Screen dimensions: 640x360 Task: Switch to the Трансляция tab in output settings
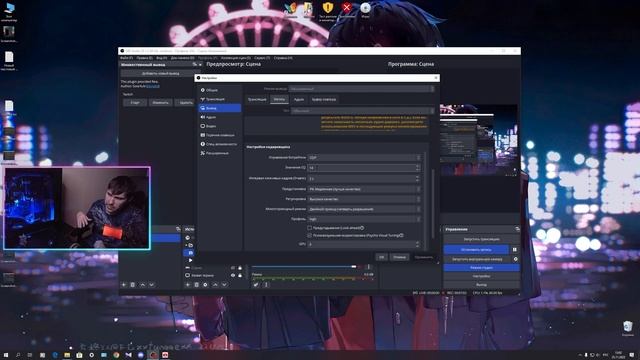[257, 99]
